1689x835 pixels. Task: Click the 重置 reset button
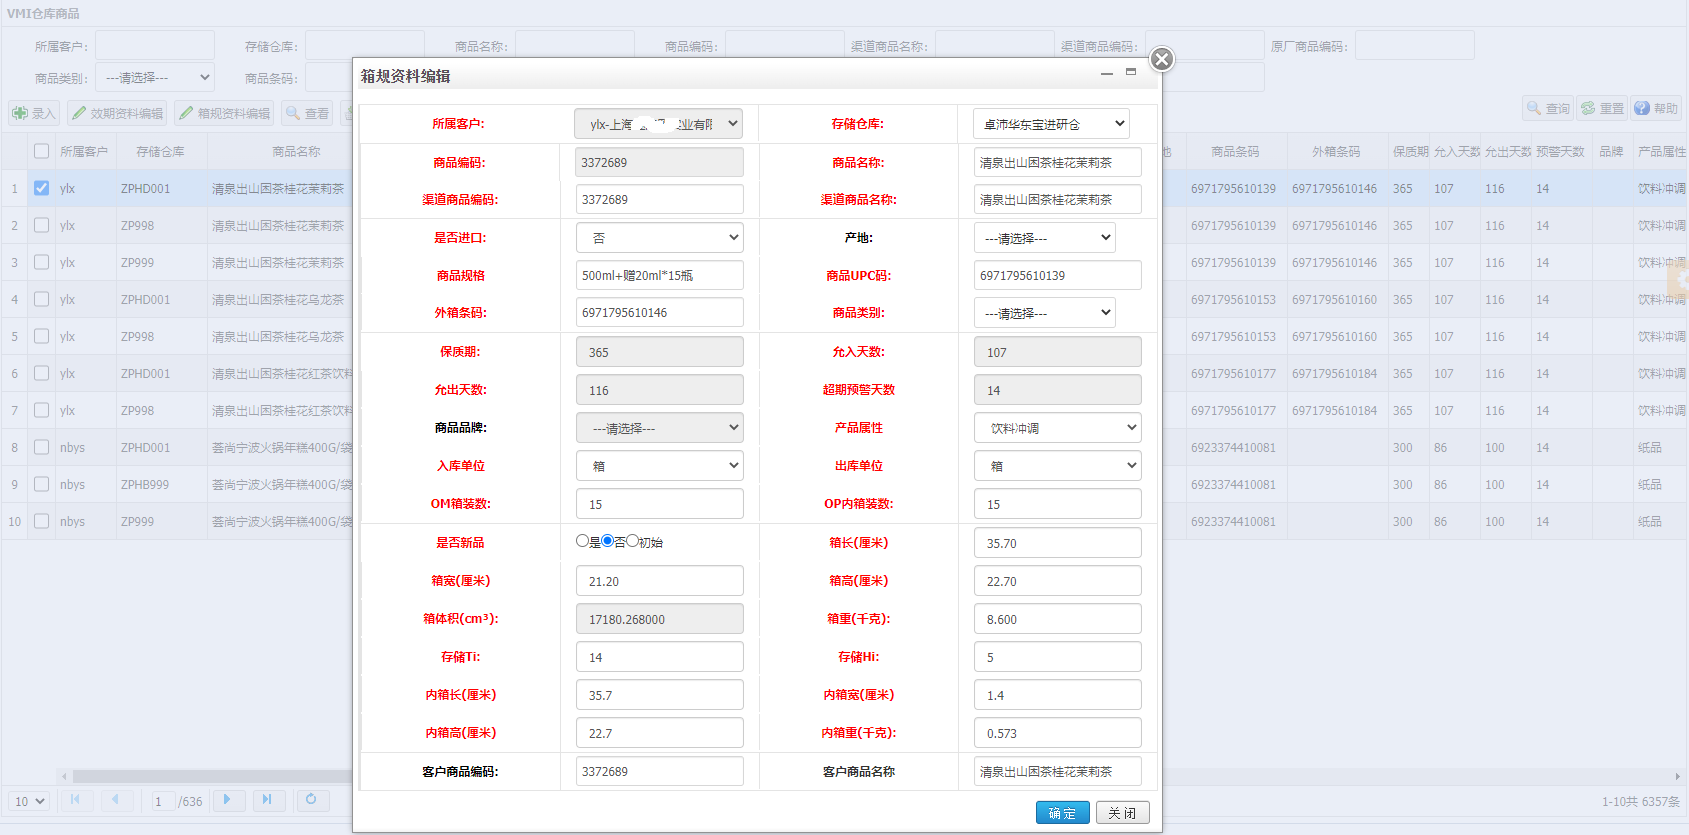click(1602, 108)
